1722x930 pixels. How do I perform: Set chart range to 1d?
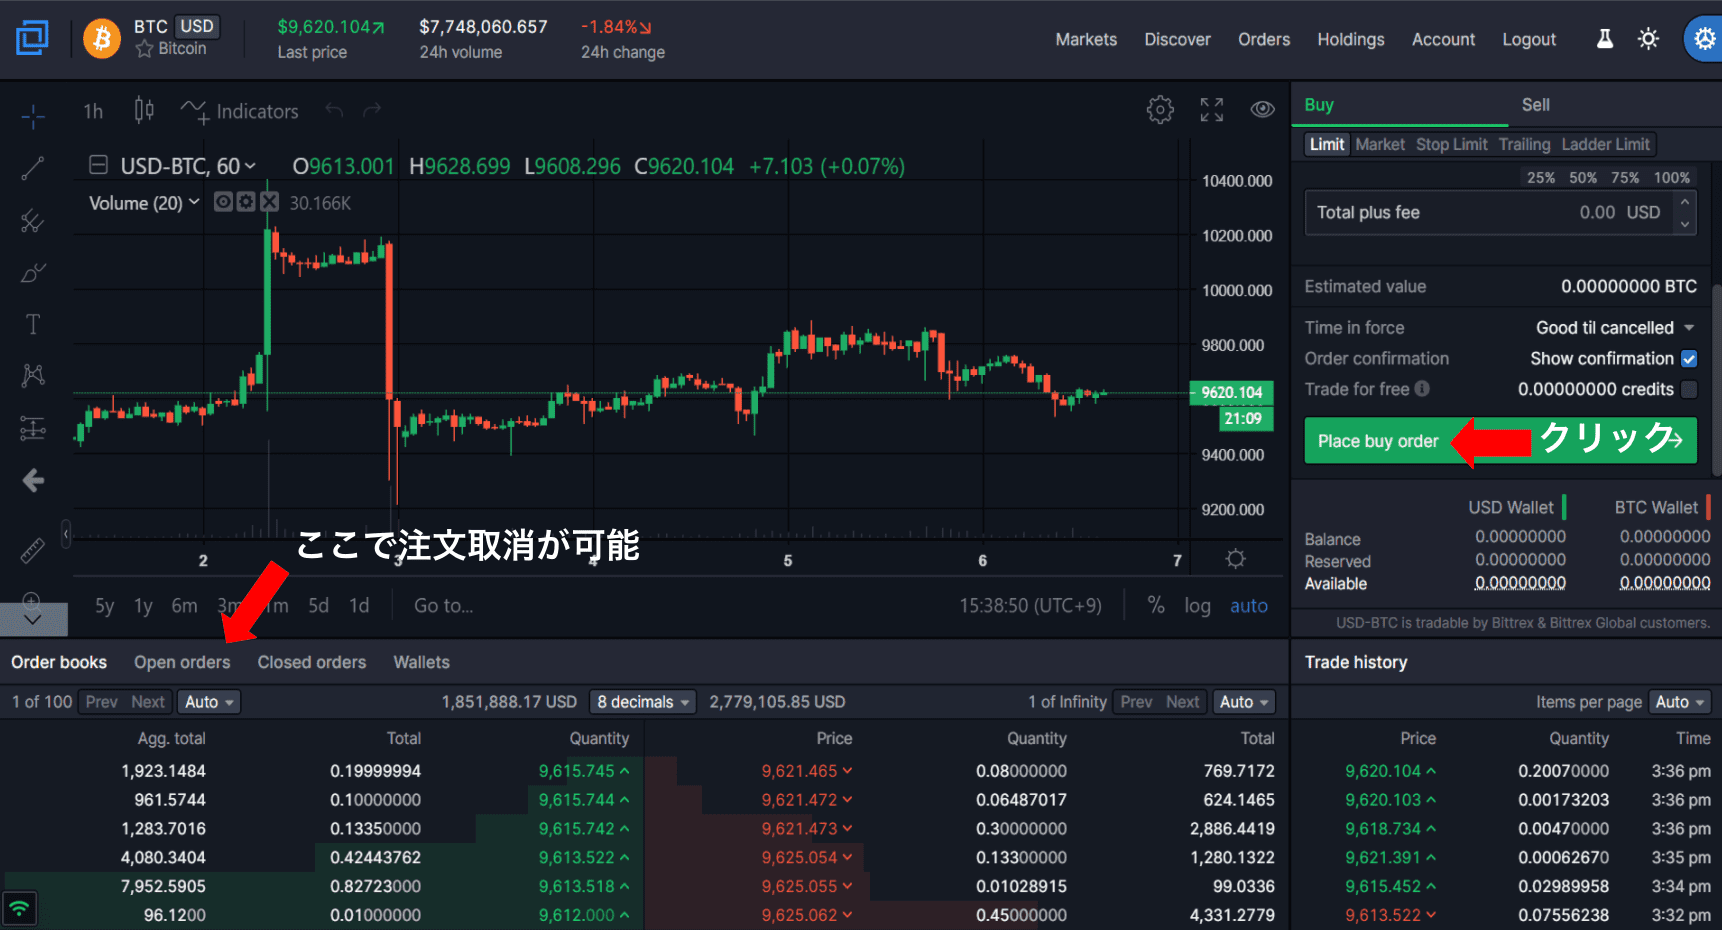coord(359,606)
